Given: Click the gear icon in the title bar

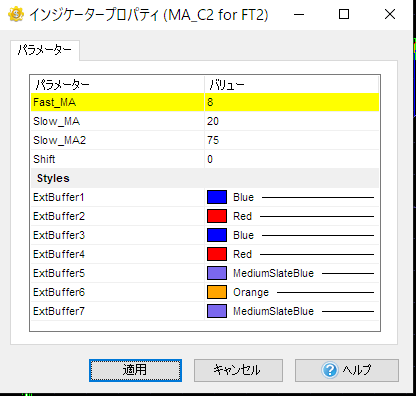Looking at the screenshot, I should (16, 14).
